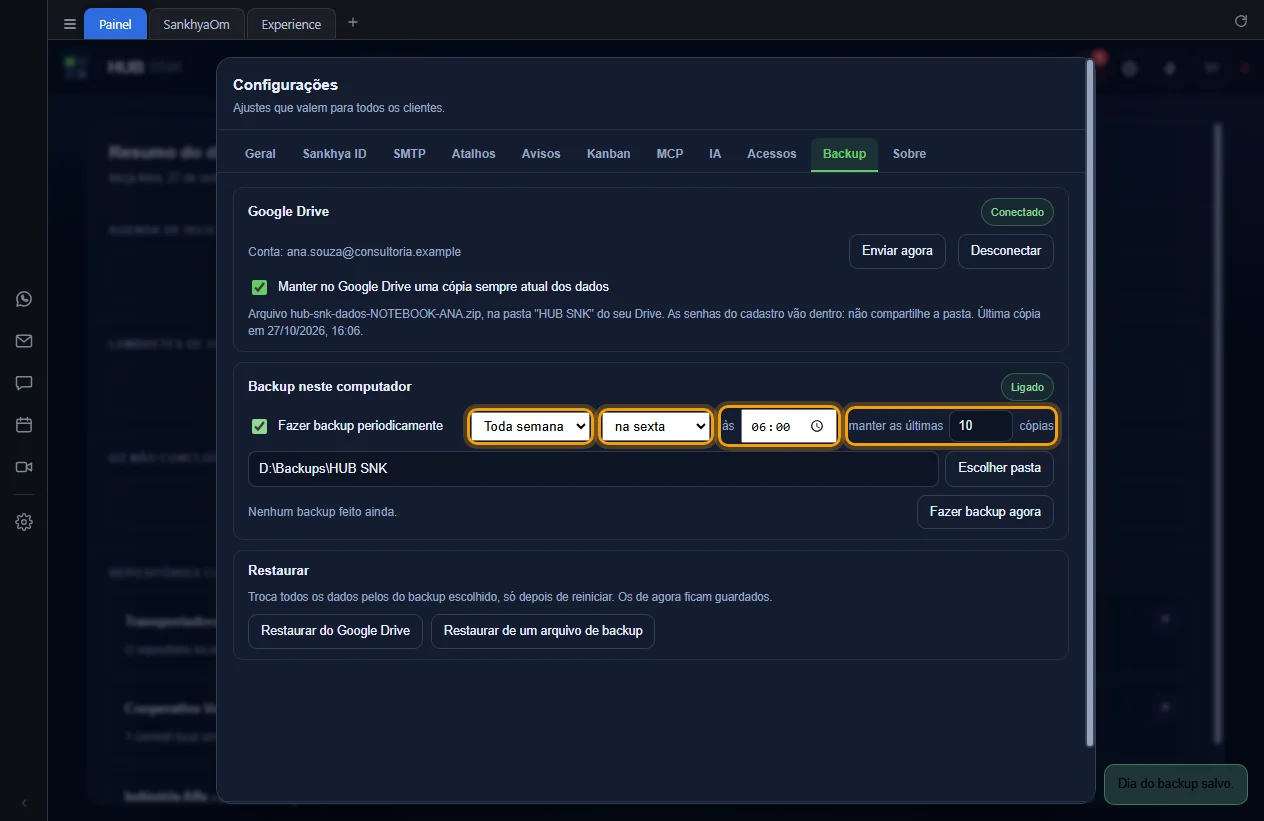Click the Escolher pasta button
The width and height of the screenshot is (1264, 821).
pyautogui.click(x=999, y=468)
